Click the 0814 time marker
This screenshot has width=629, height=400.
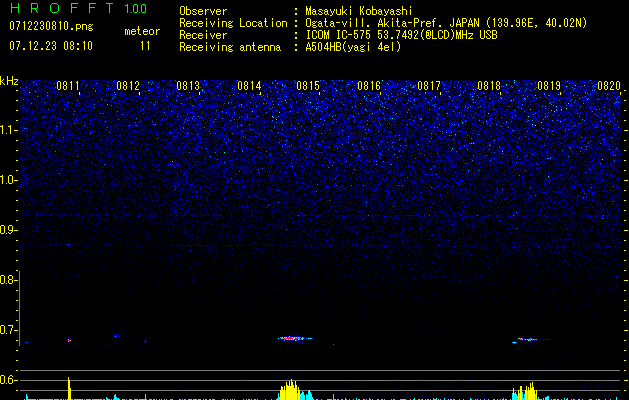click(x=249, y=86)
